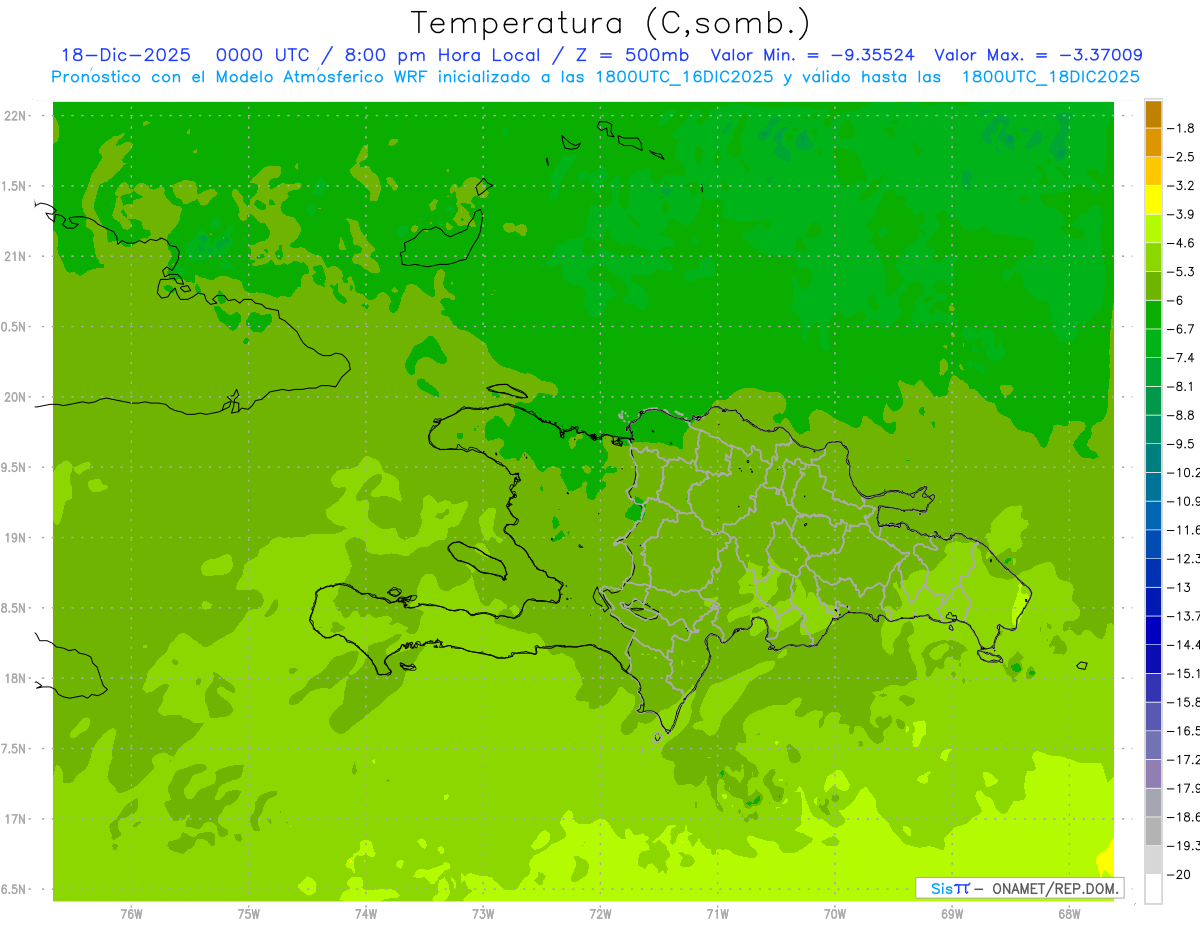Select the date text '18-Dic-2025'
The image size is (1200, 927).
126,55
